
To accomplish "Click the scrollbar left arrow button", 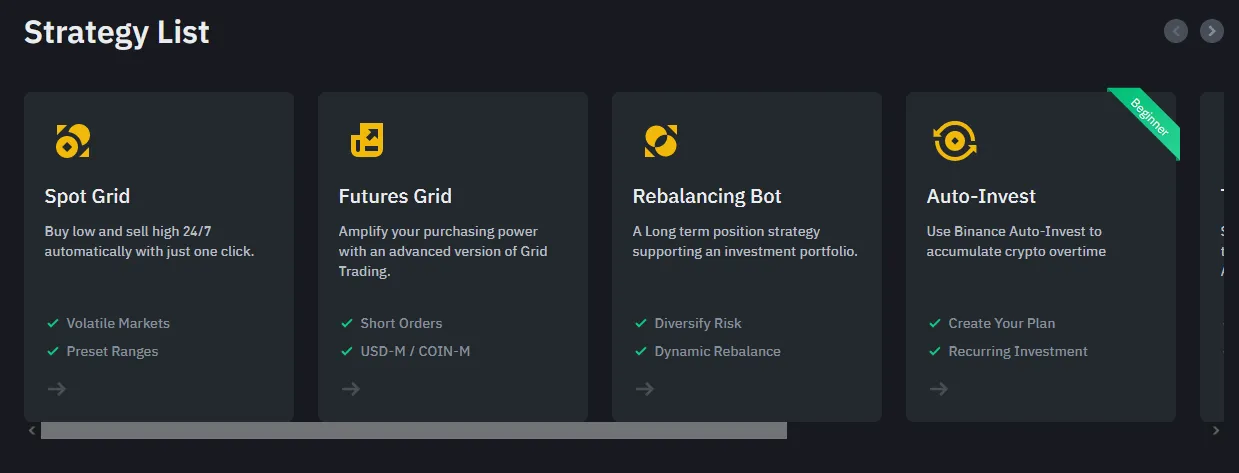I will 32,430.
